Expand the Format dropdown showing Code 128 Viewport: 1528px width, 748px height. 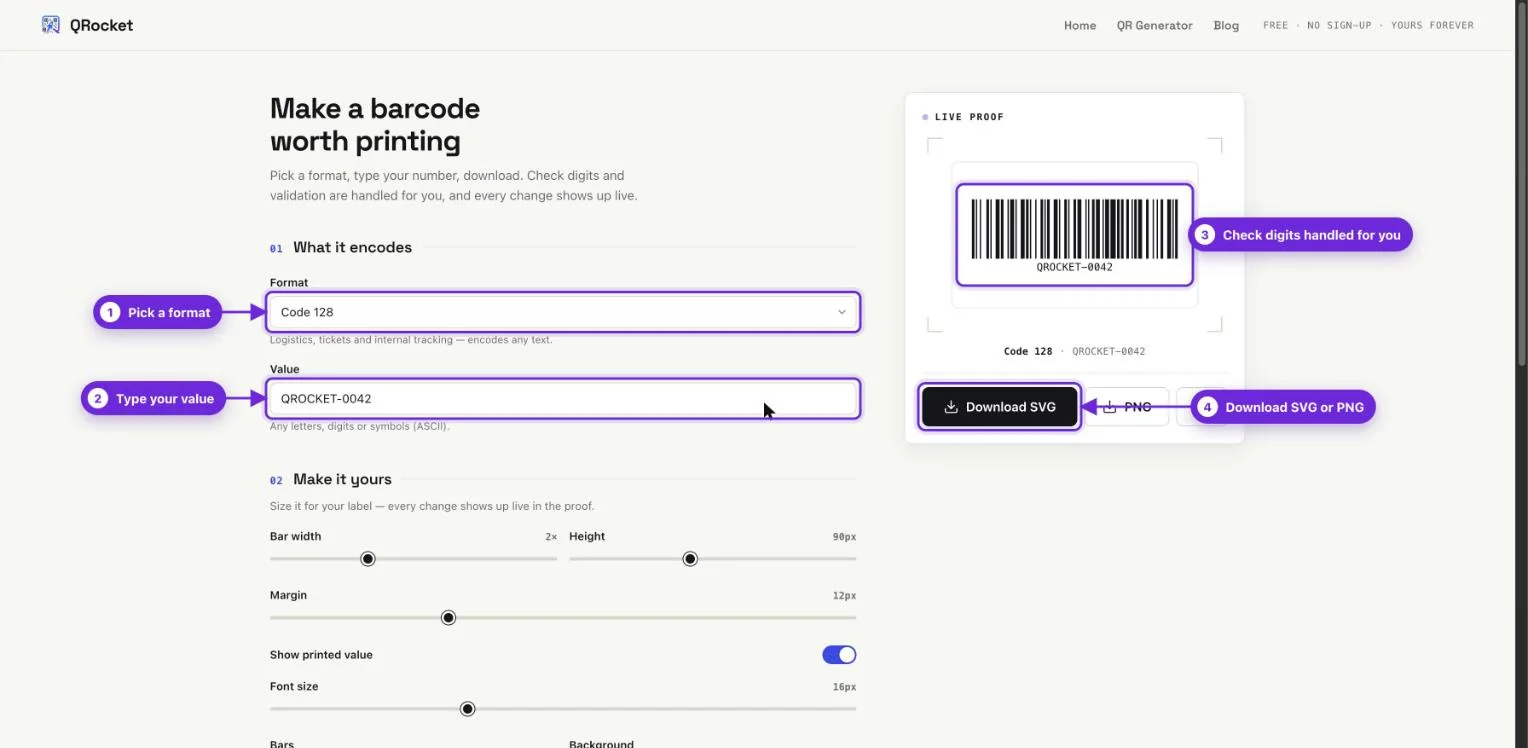(x=563, y=312)
